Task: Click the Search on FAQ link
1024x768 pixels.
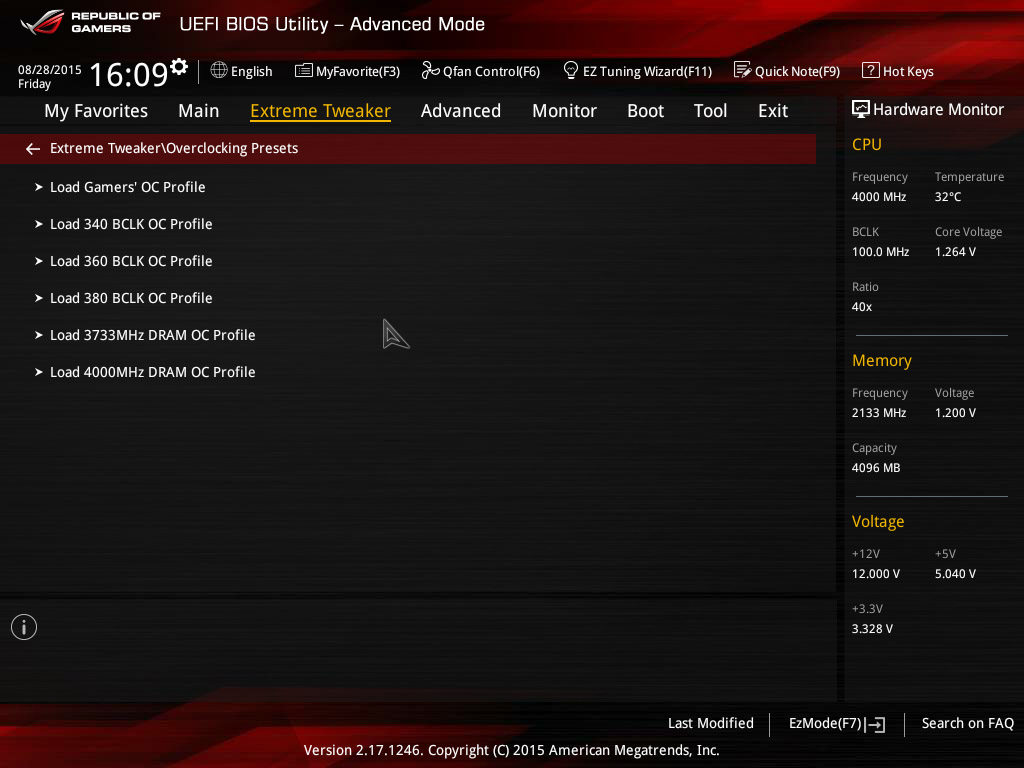Action: (x=968, y=723)
